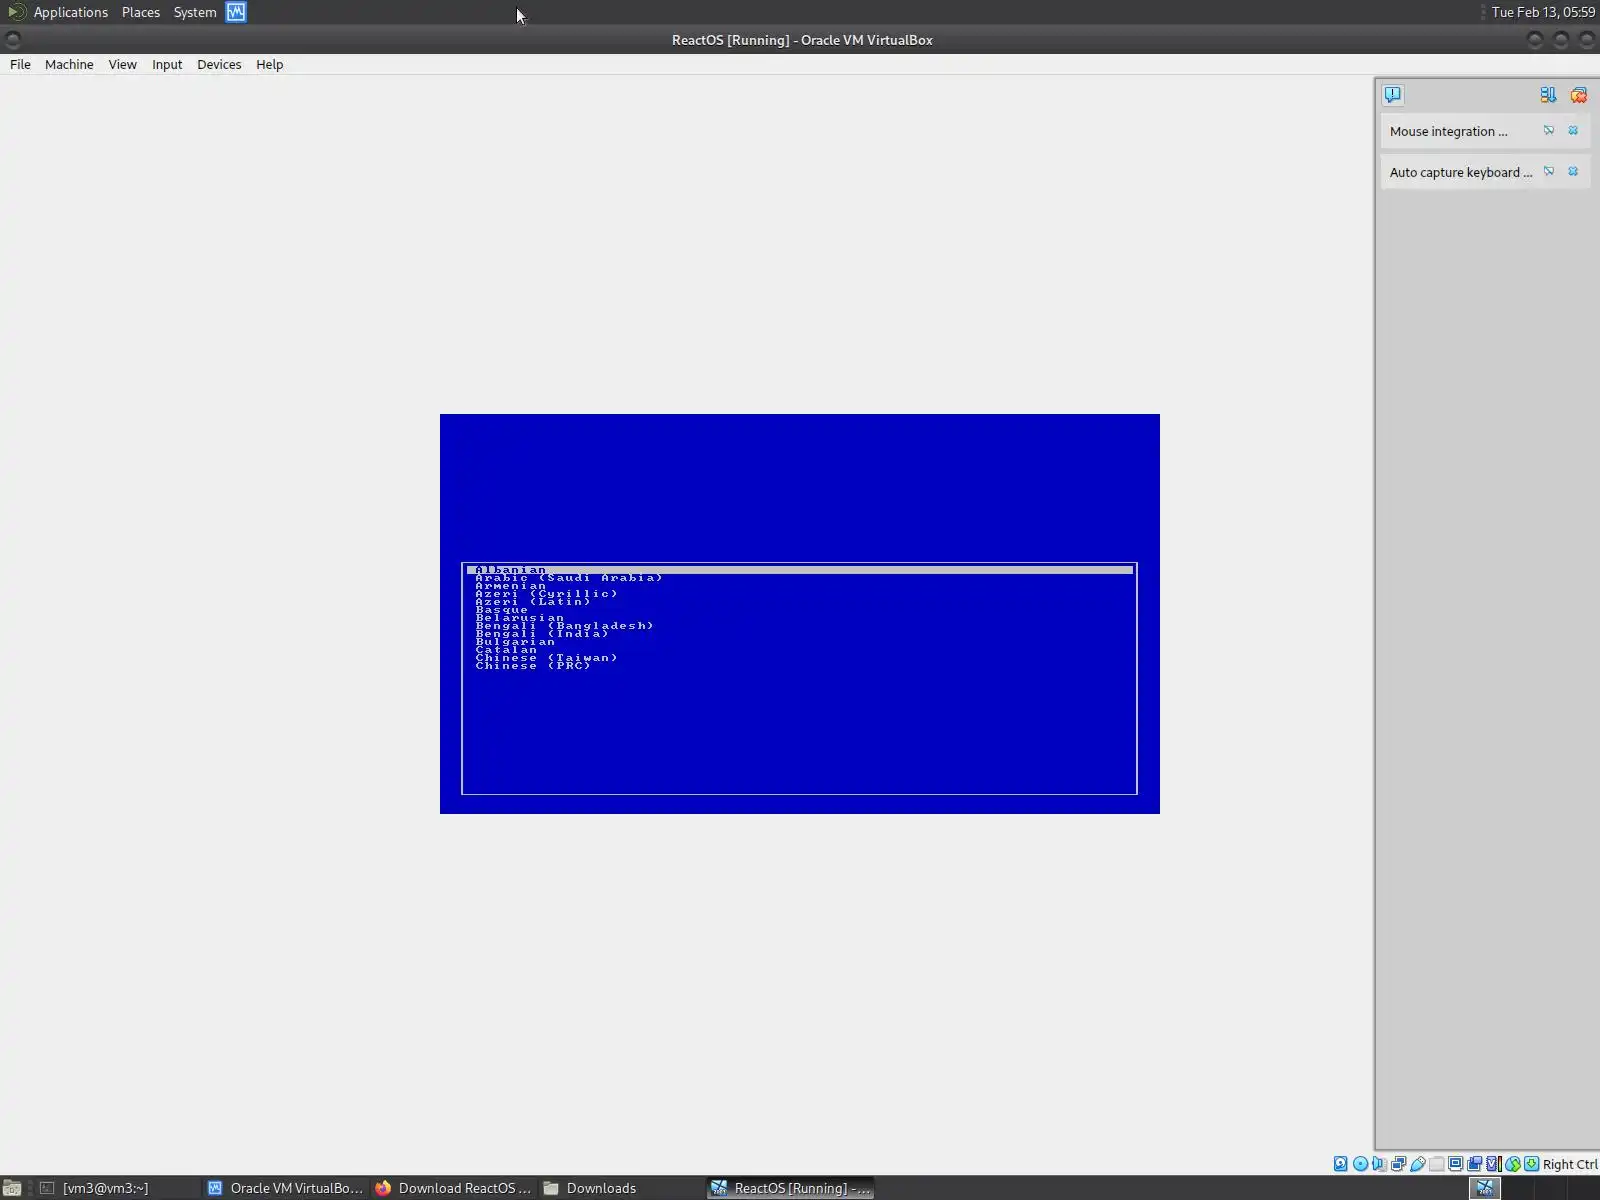
Task: Dismiss the Auto capture keyboard notification
Action: 1573,172
